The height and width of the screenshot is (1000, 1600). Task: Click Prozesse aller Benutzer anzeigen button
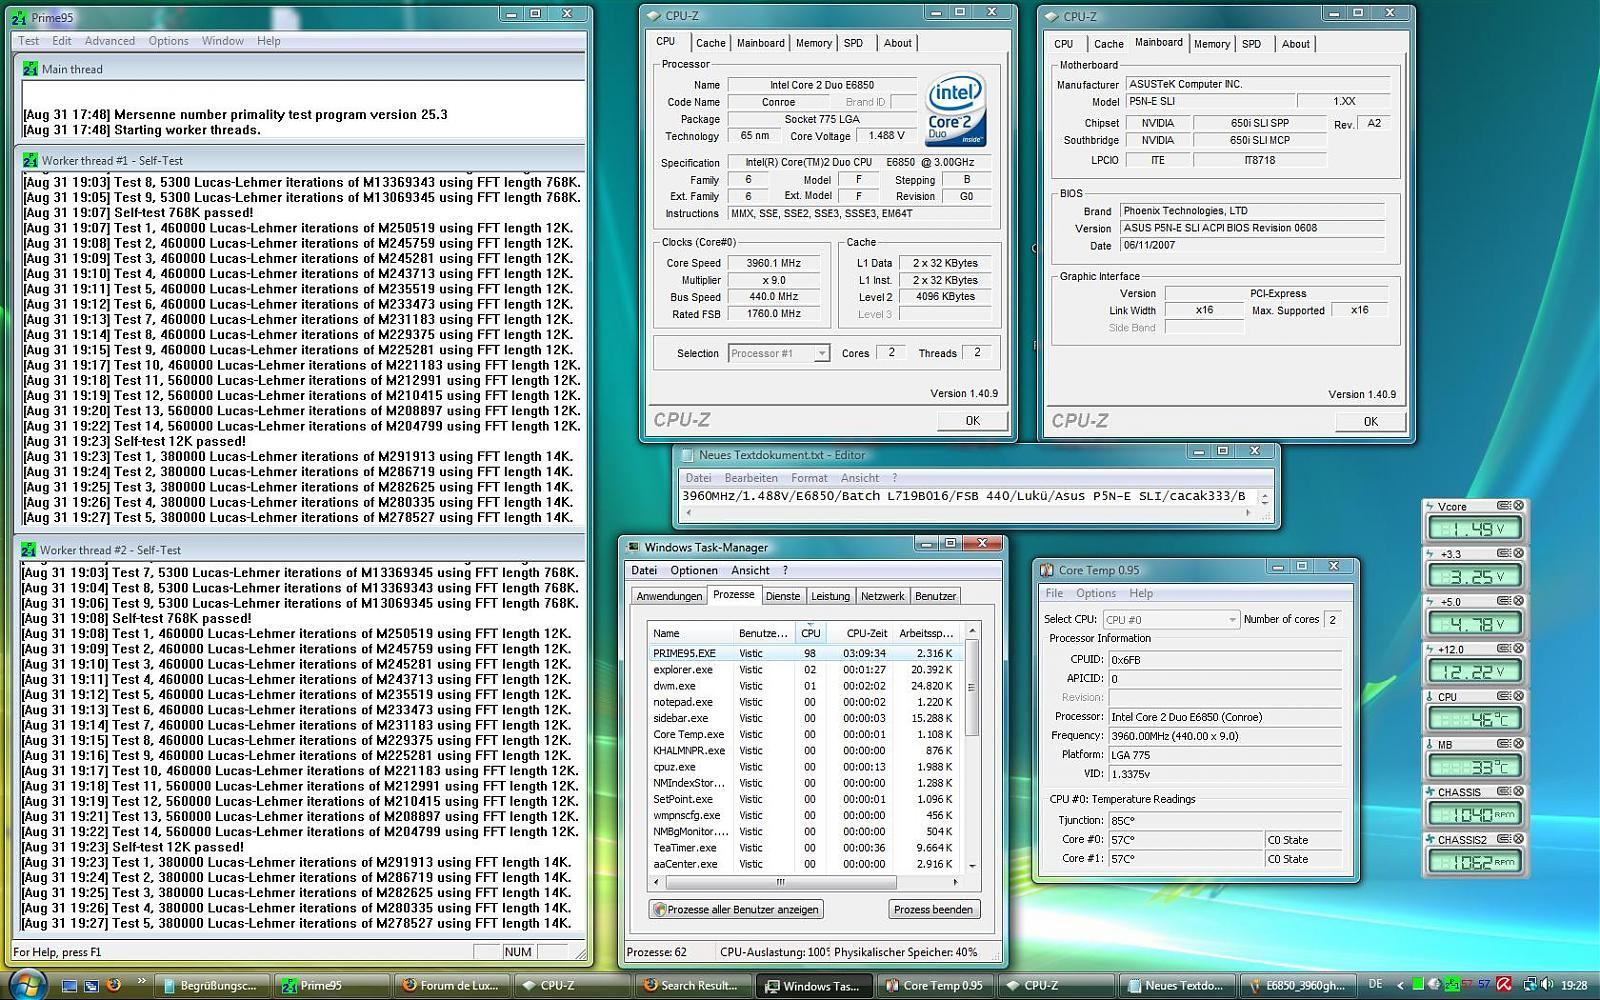(736, 909)
